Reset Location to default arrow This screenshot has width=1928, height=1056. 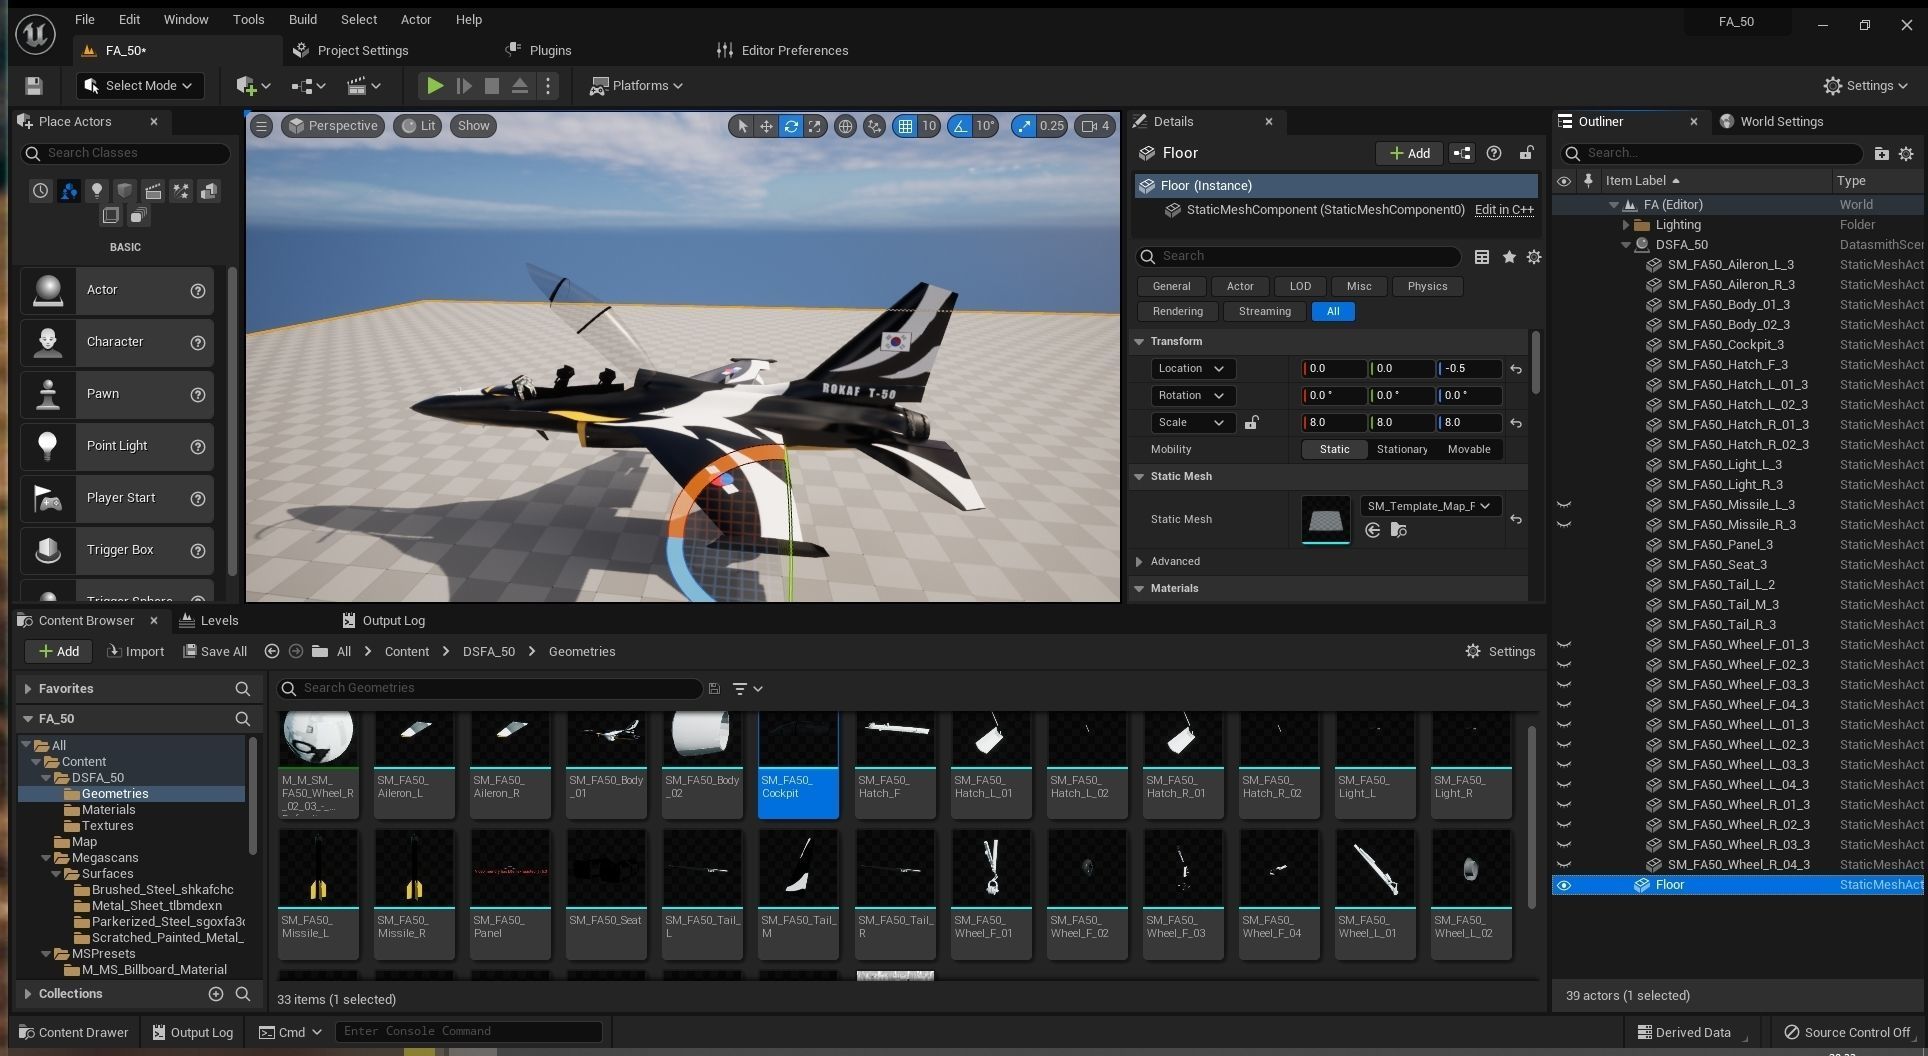pyautogui.click(x=1516, y=369)
